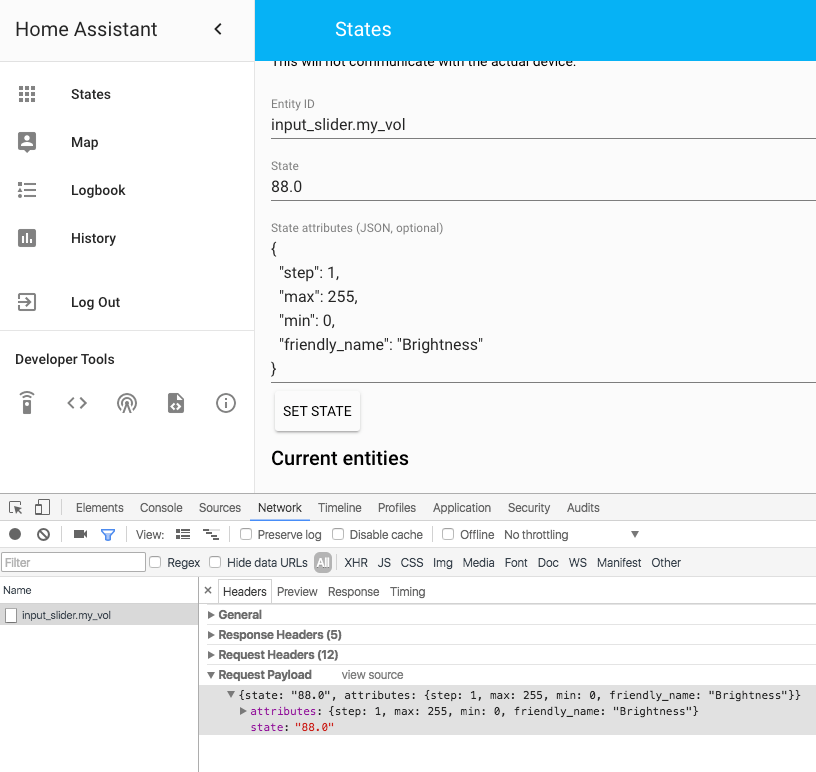Open the History sidebar chart icon
Viewport: 816px width, 772px height.
coord(27,238)
